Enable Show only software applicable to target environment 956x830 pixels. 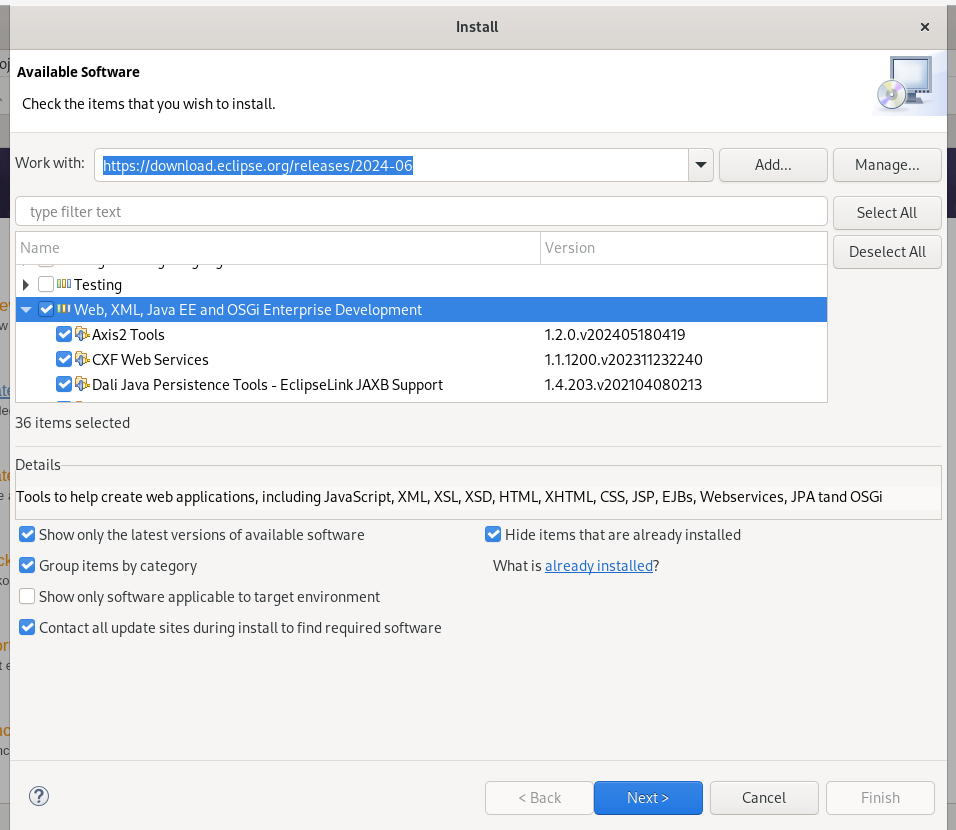coord(27,596)
